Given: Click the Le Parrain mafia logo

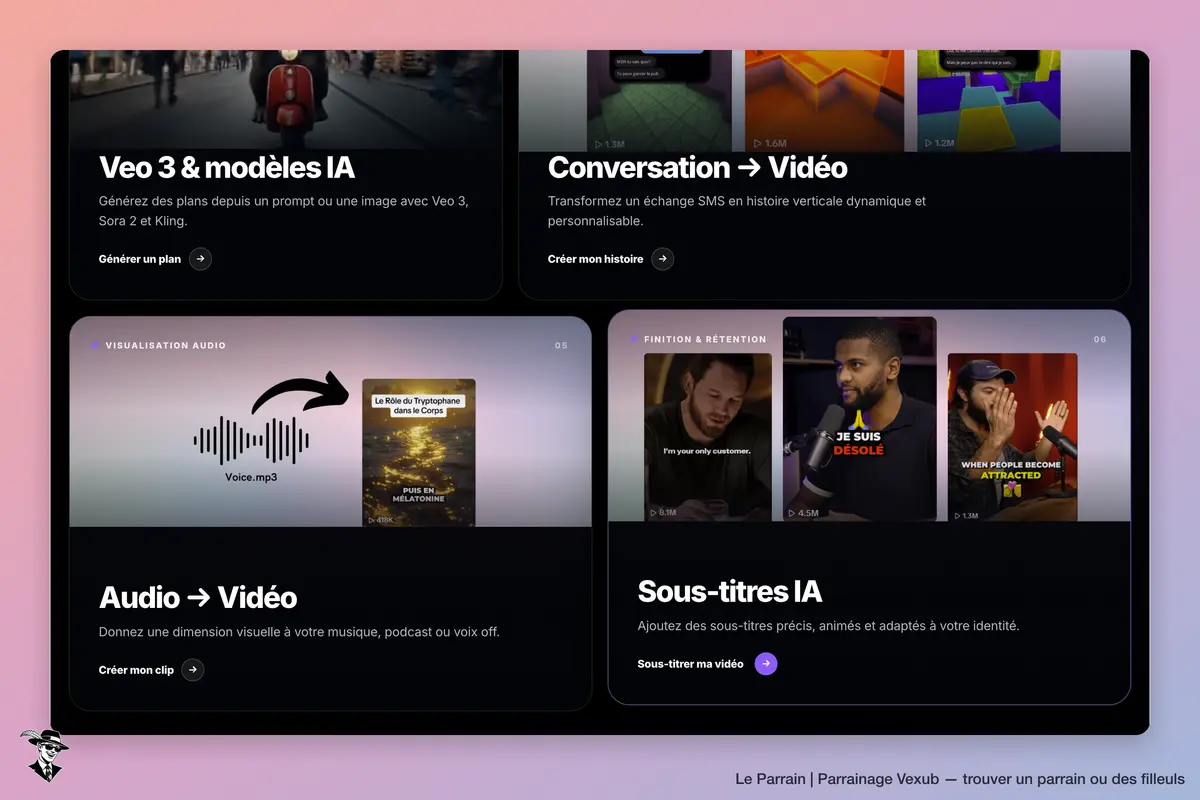Looking at the screenshot, I should pyautogui.click(x=42, y=756).
